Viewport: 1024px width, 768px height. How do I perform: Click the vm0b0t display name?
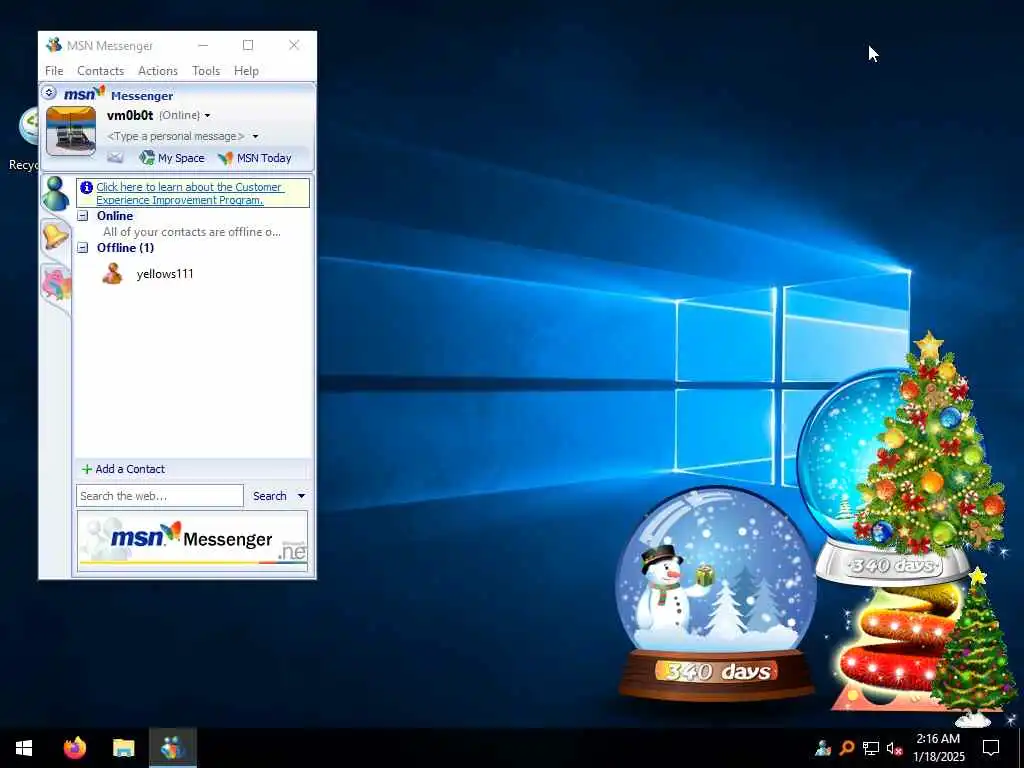click(130, 116)
